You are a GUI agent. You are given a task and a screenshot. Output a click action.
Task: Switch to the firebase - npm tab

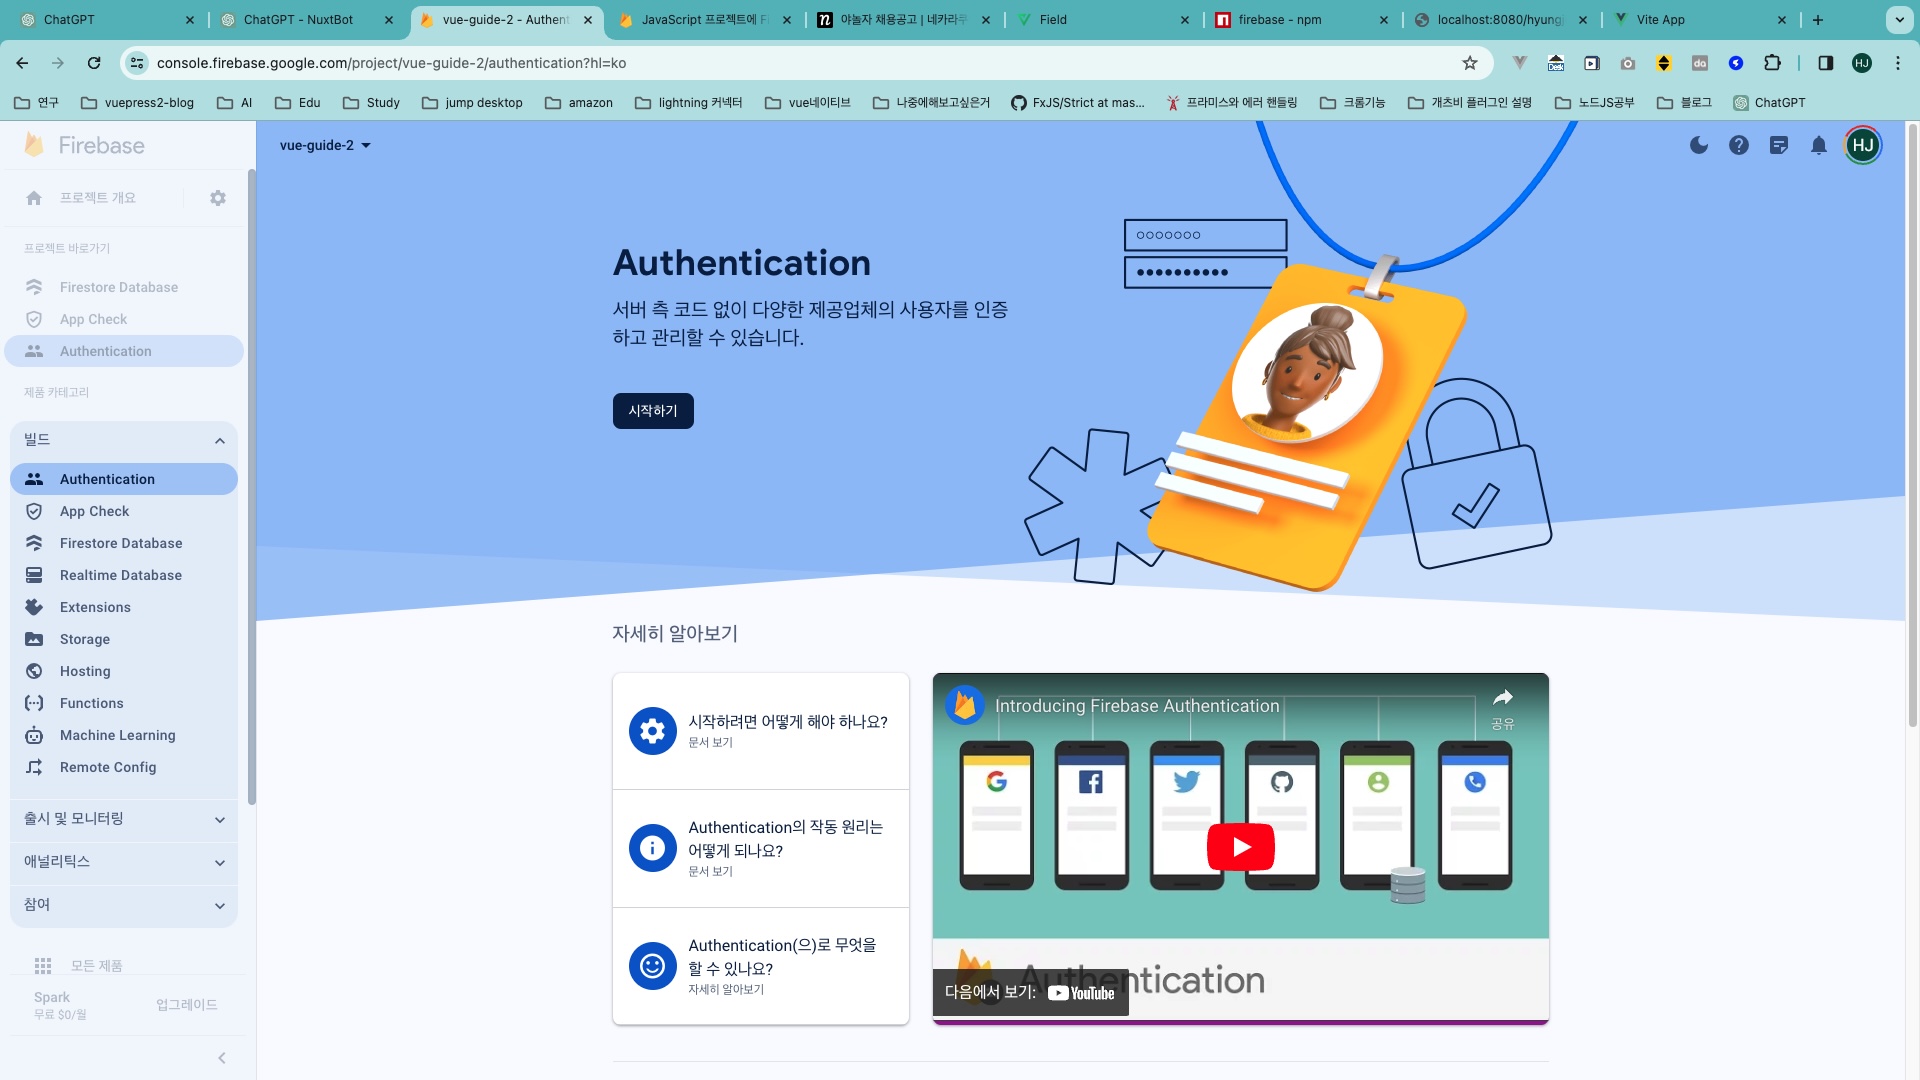click(1302, 19)
